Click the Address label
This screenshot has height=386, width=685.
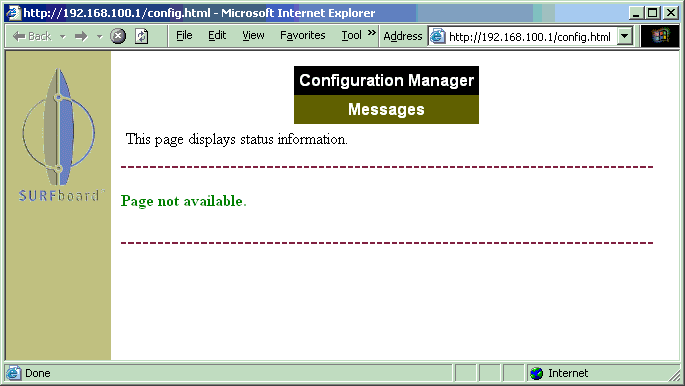click(402, 36)
